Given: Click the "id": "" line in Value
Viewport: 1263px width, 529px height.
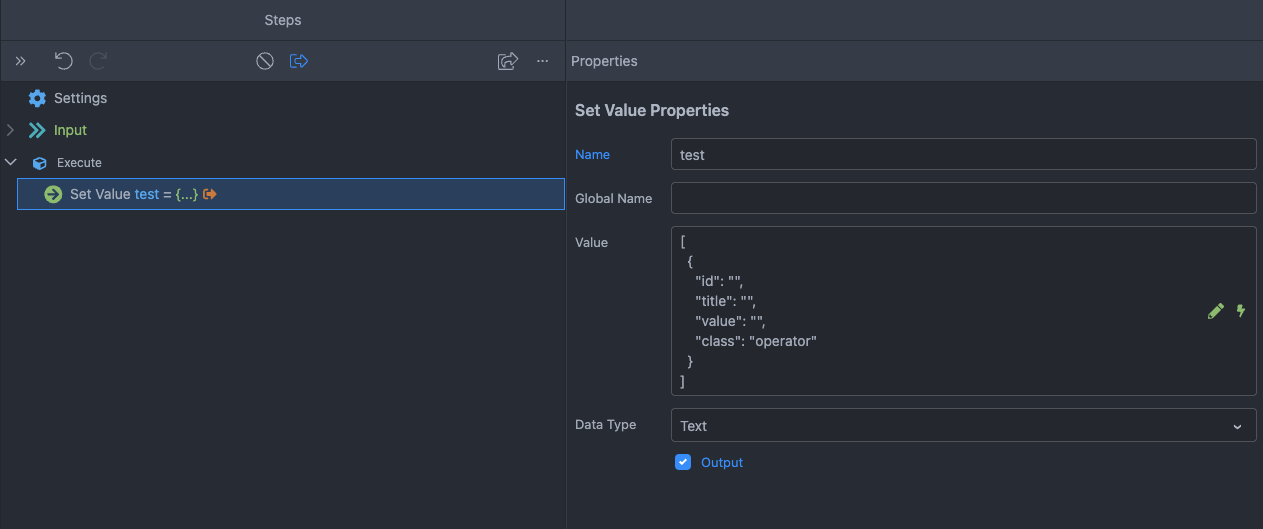Looking at the screenshot, I should coord(719,281).
